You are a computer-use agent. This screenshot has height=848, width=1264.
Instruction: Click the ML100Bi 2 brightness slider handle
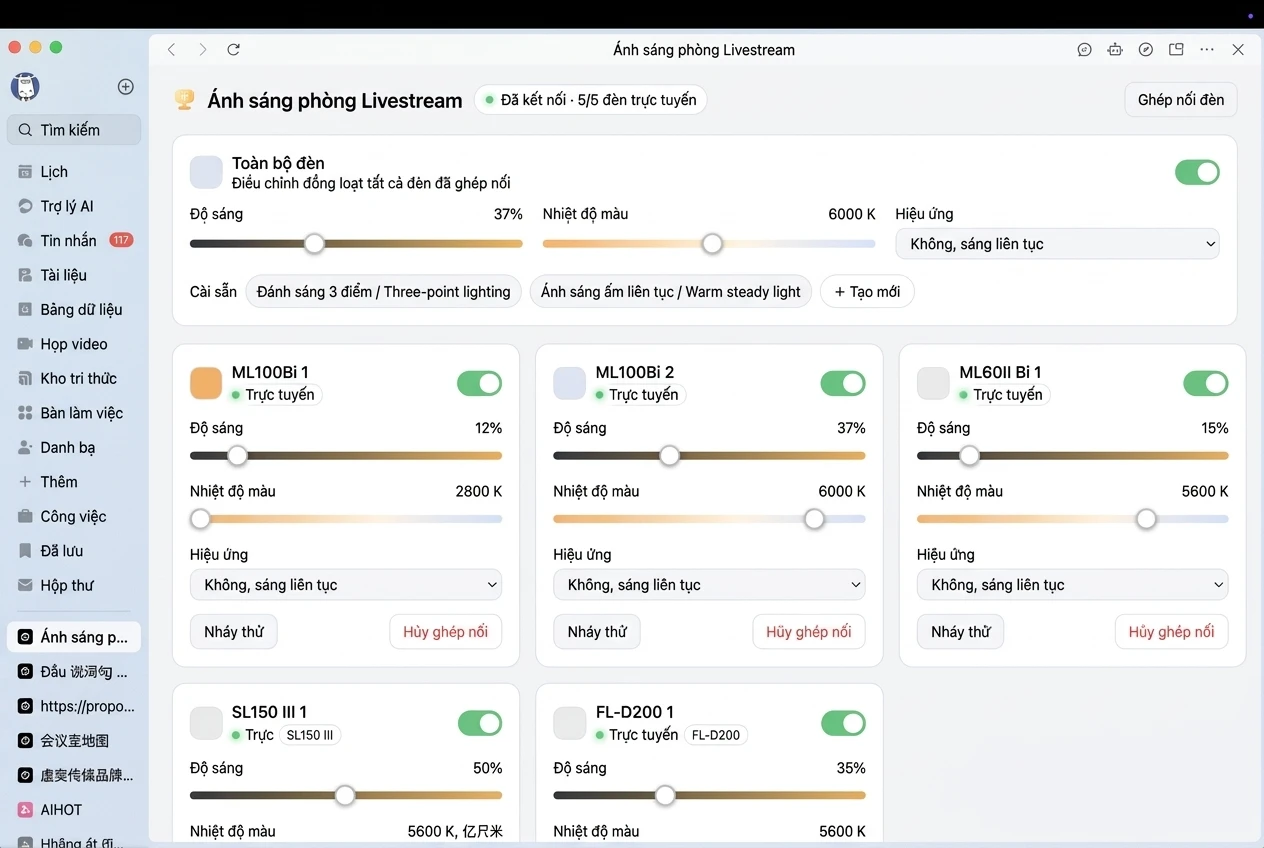(x=669, y=456)
